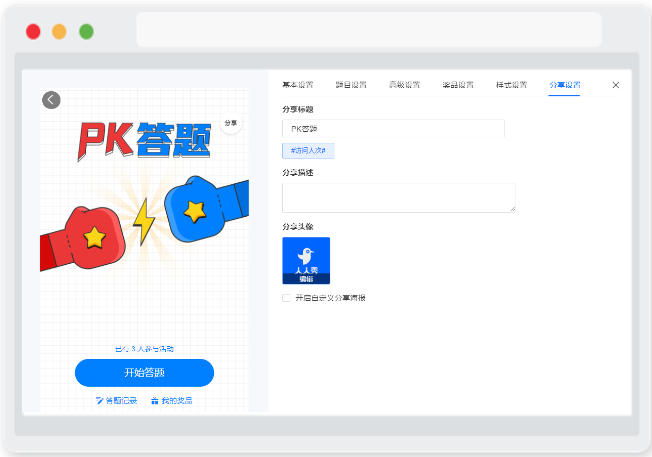Click the blue boxing glove
The width and height of the screenshot is (652, 457).
click(x=207, y=208)
